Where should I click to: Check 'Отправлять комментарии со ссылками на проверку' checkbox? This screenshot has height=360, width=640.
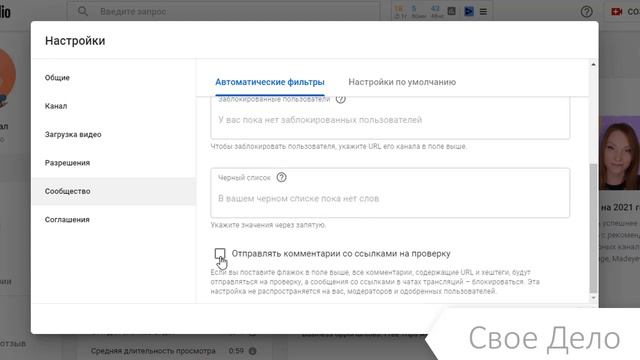220,253
